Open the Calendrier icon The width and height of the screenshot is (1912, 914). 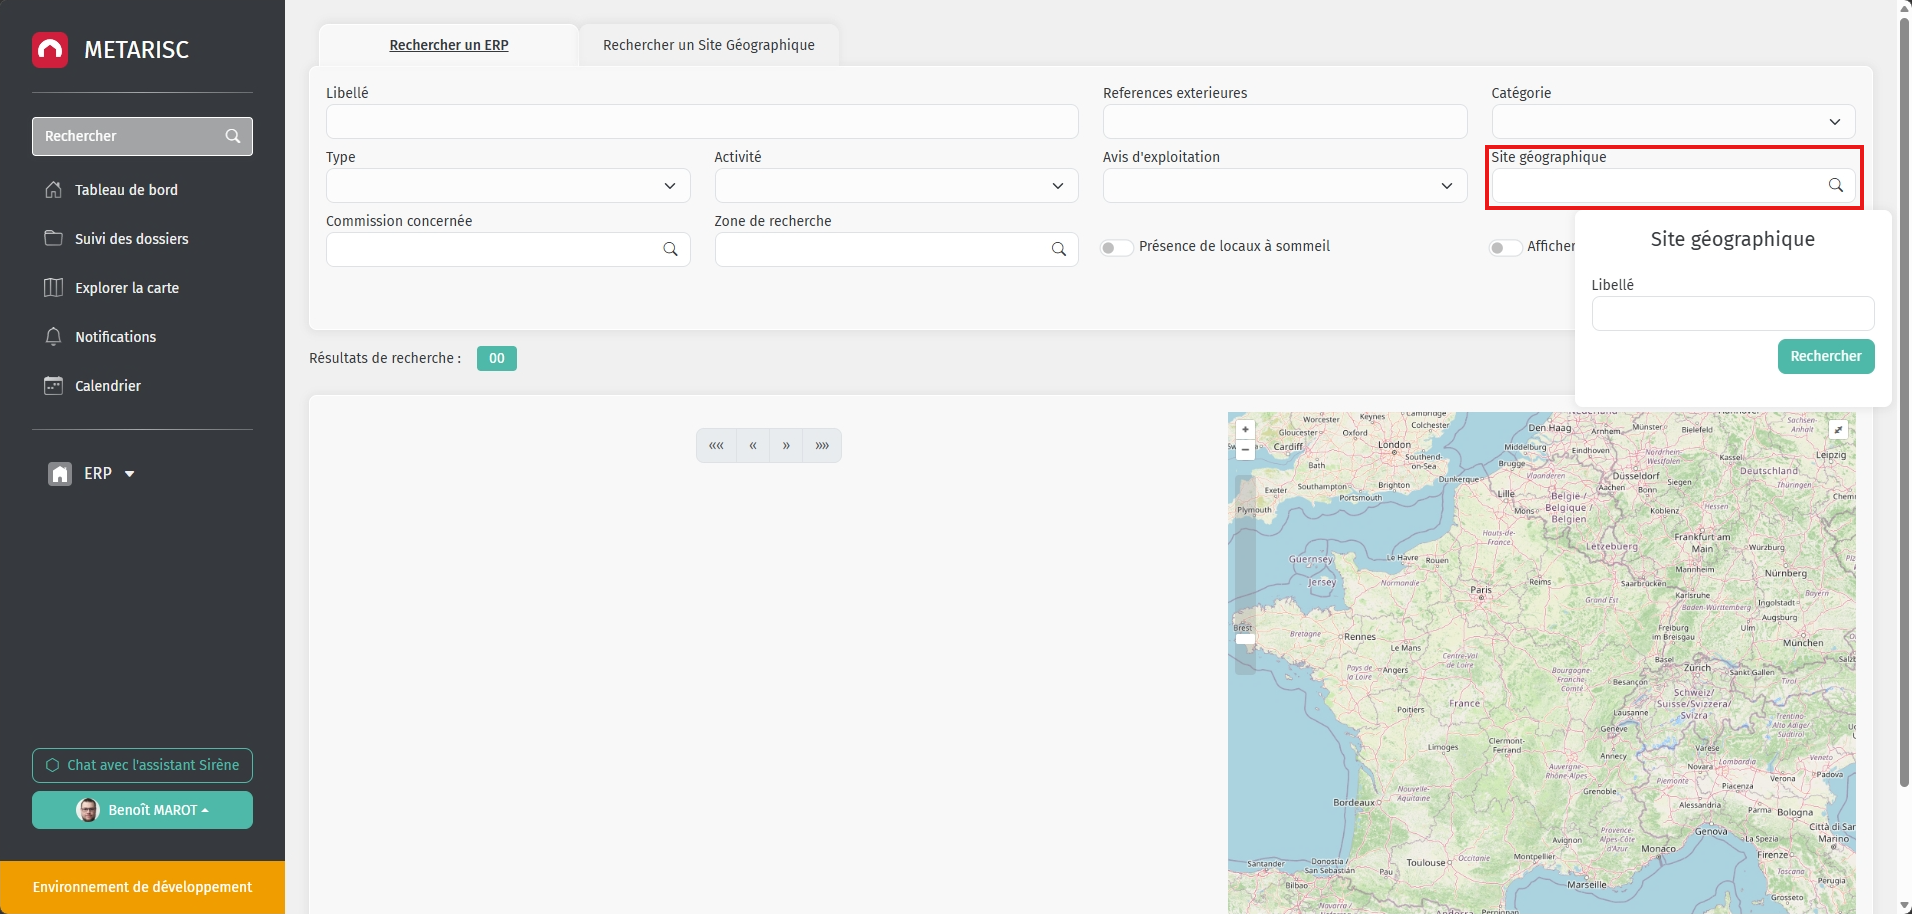(53, 385)
